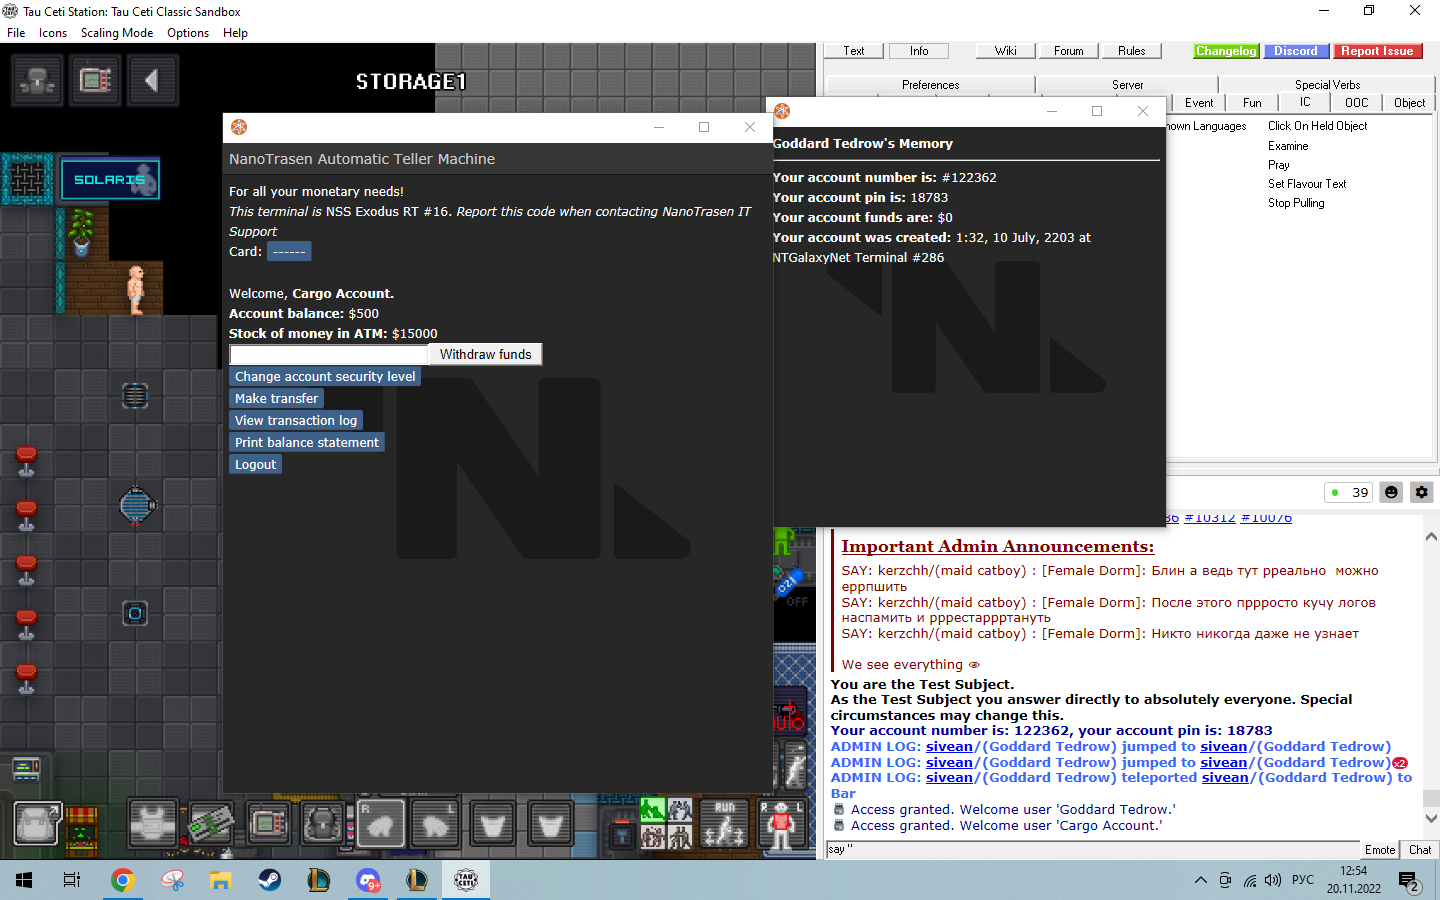This screenshot has width=1440, height=900.
Task: Open the smiley emoji button in chat panel
Action: click(1391, 492)
